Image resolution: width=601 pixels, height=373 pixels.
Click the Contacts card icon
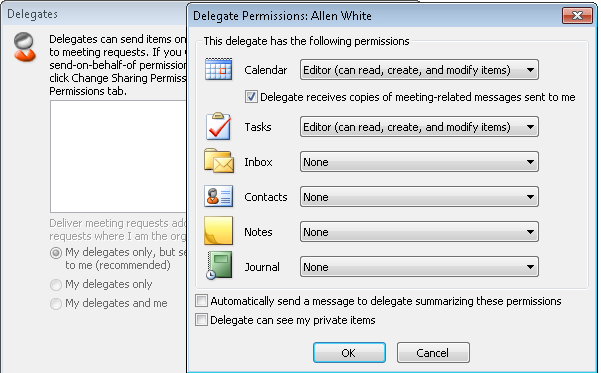point(218,196)
